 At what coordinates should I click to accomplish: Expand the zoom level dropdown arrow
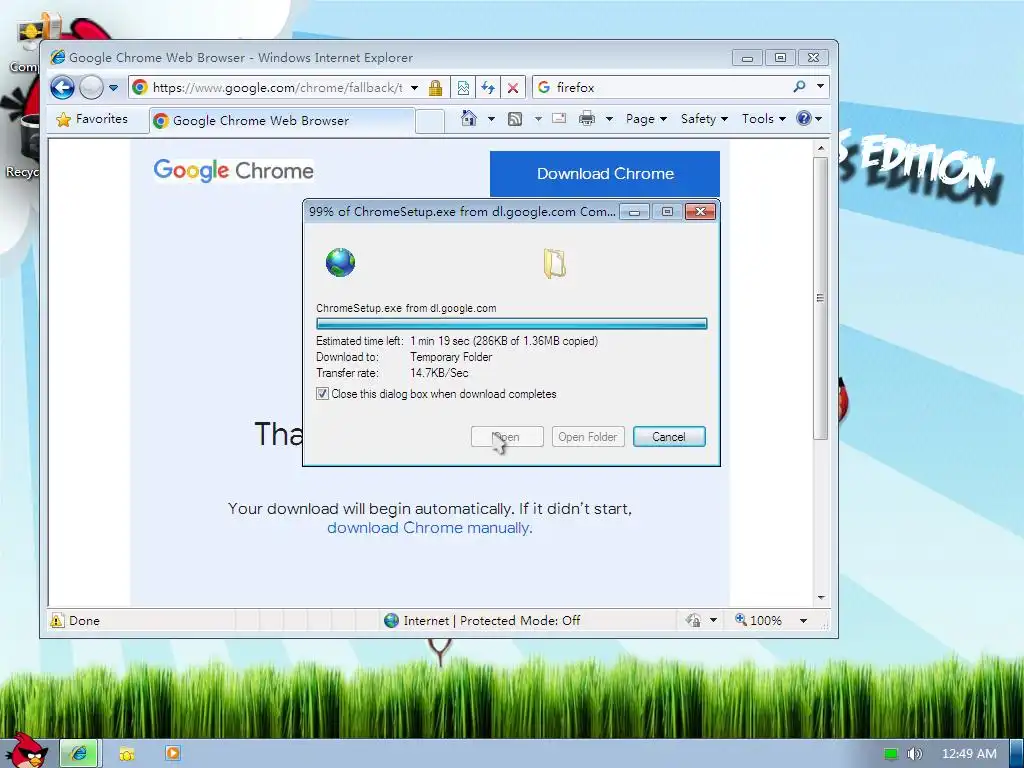point(803,620)
